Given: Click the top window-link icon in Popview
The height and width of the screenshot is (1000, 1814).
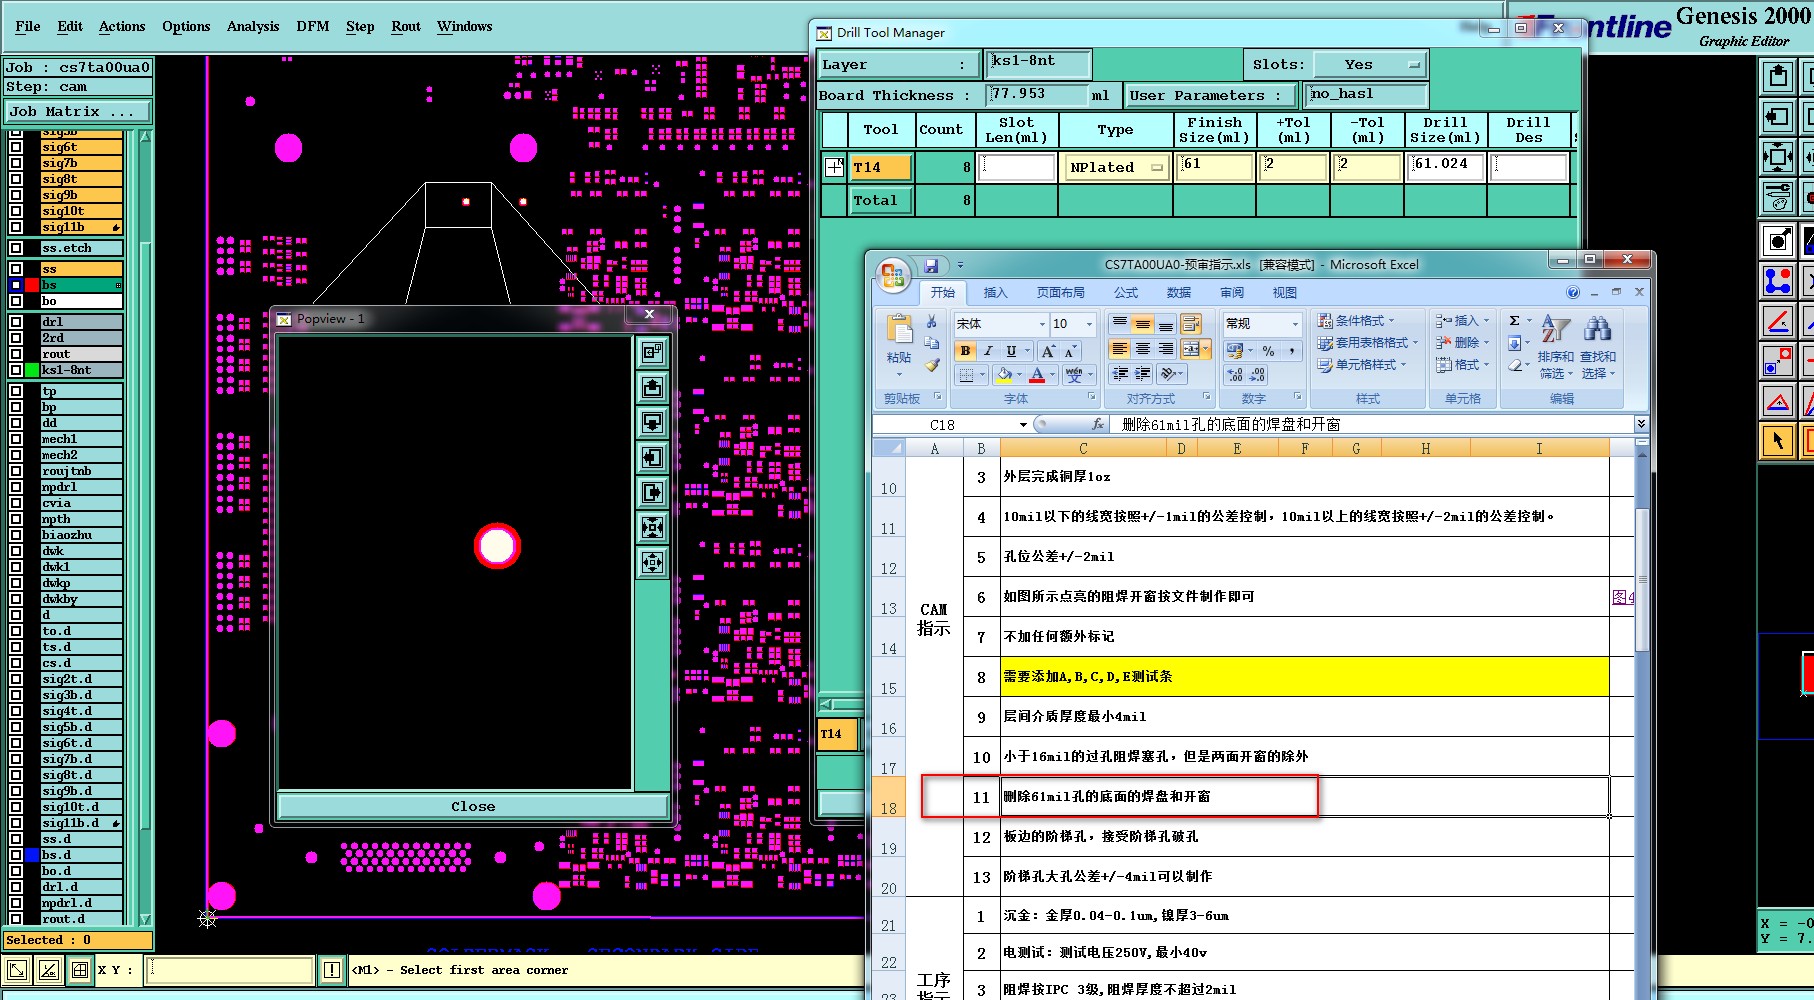Looking at the screenshot, I should click(x=653, y=352).
